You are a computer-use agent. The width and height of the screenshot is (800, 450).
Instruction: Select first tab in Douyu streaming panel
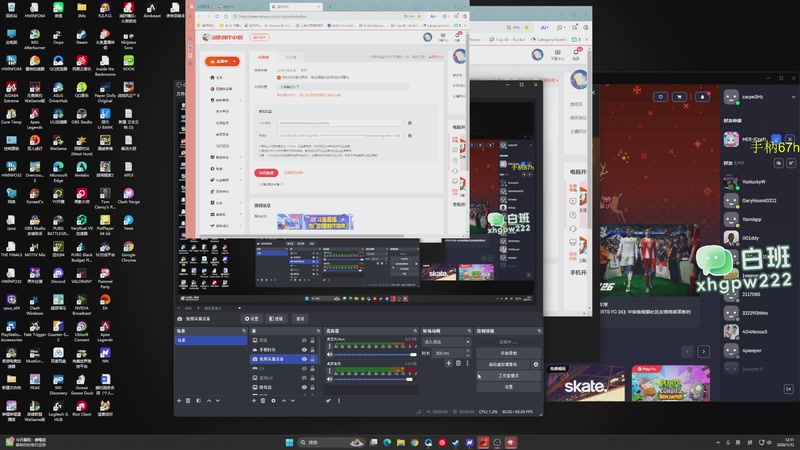tap(263, 57)
